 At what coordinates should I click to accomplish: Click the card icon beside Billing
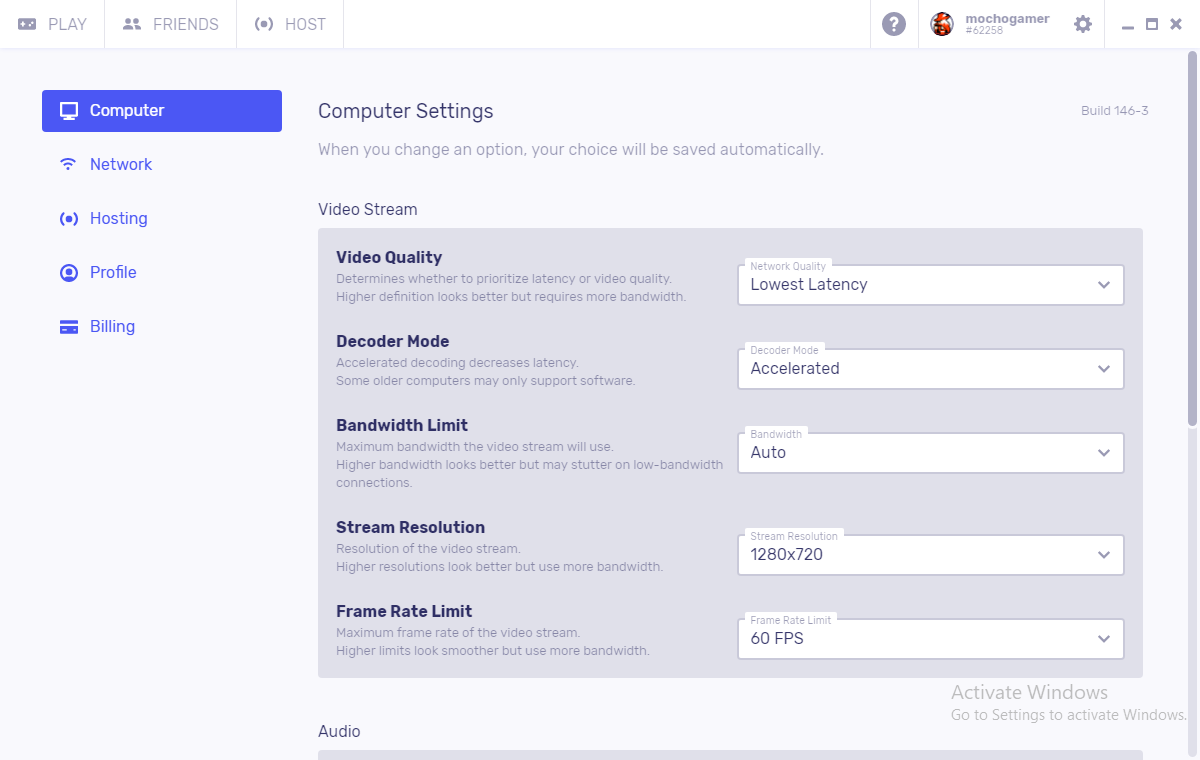point(69,327)
